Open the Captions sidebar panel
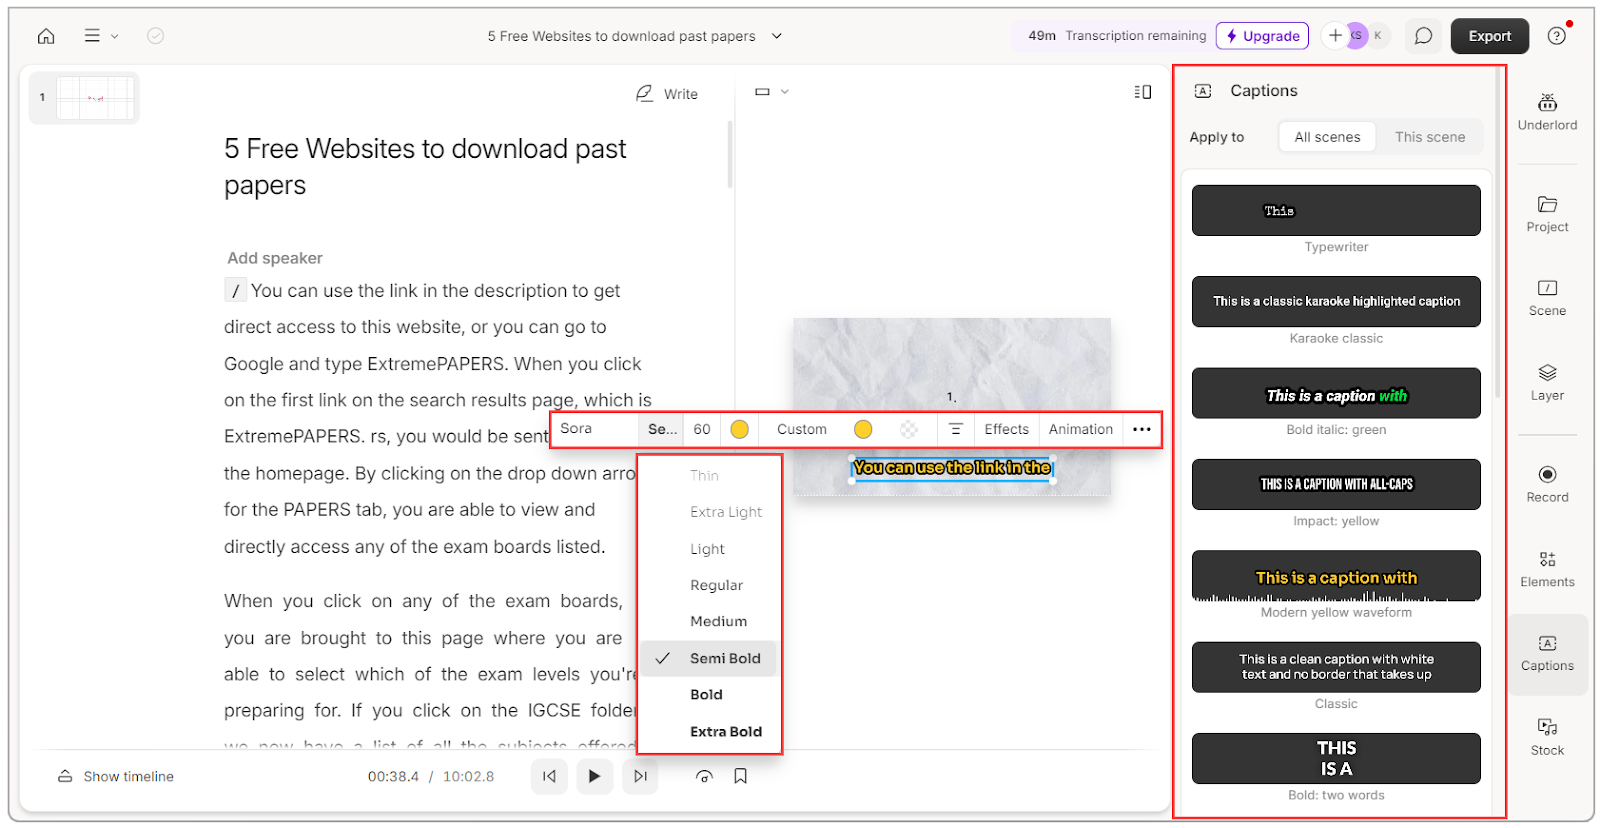This screenshot has width=1600, height=828. click(x=1547, y=654)
